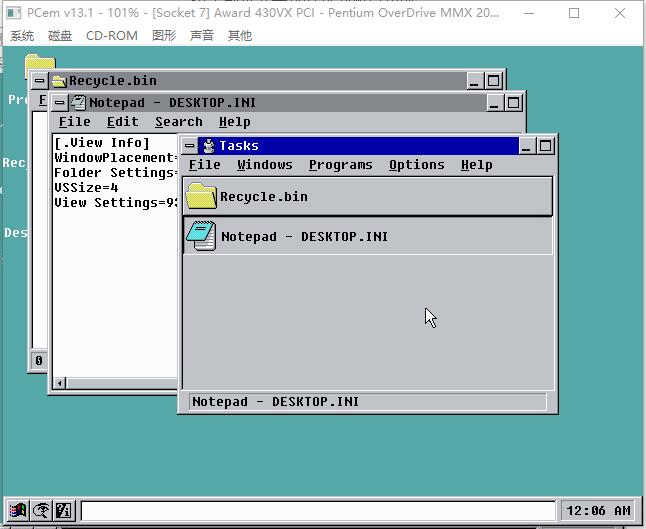Maximize the Notepad window
This screenshot has height=529, width=646.
514,103
